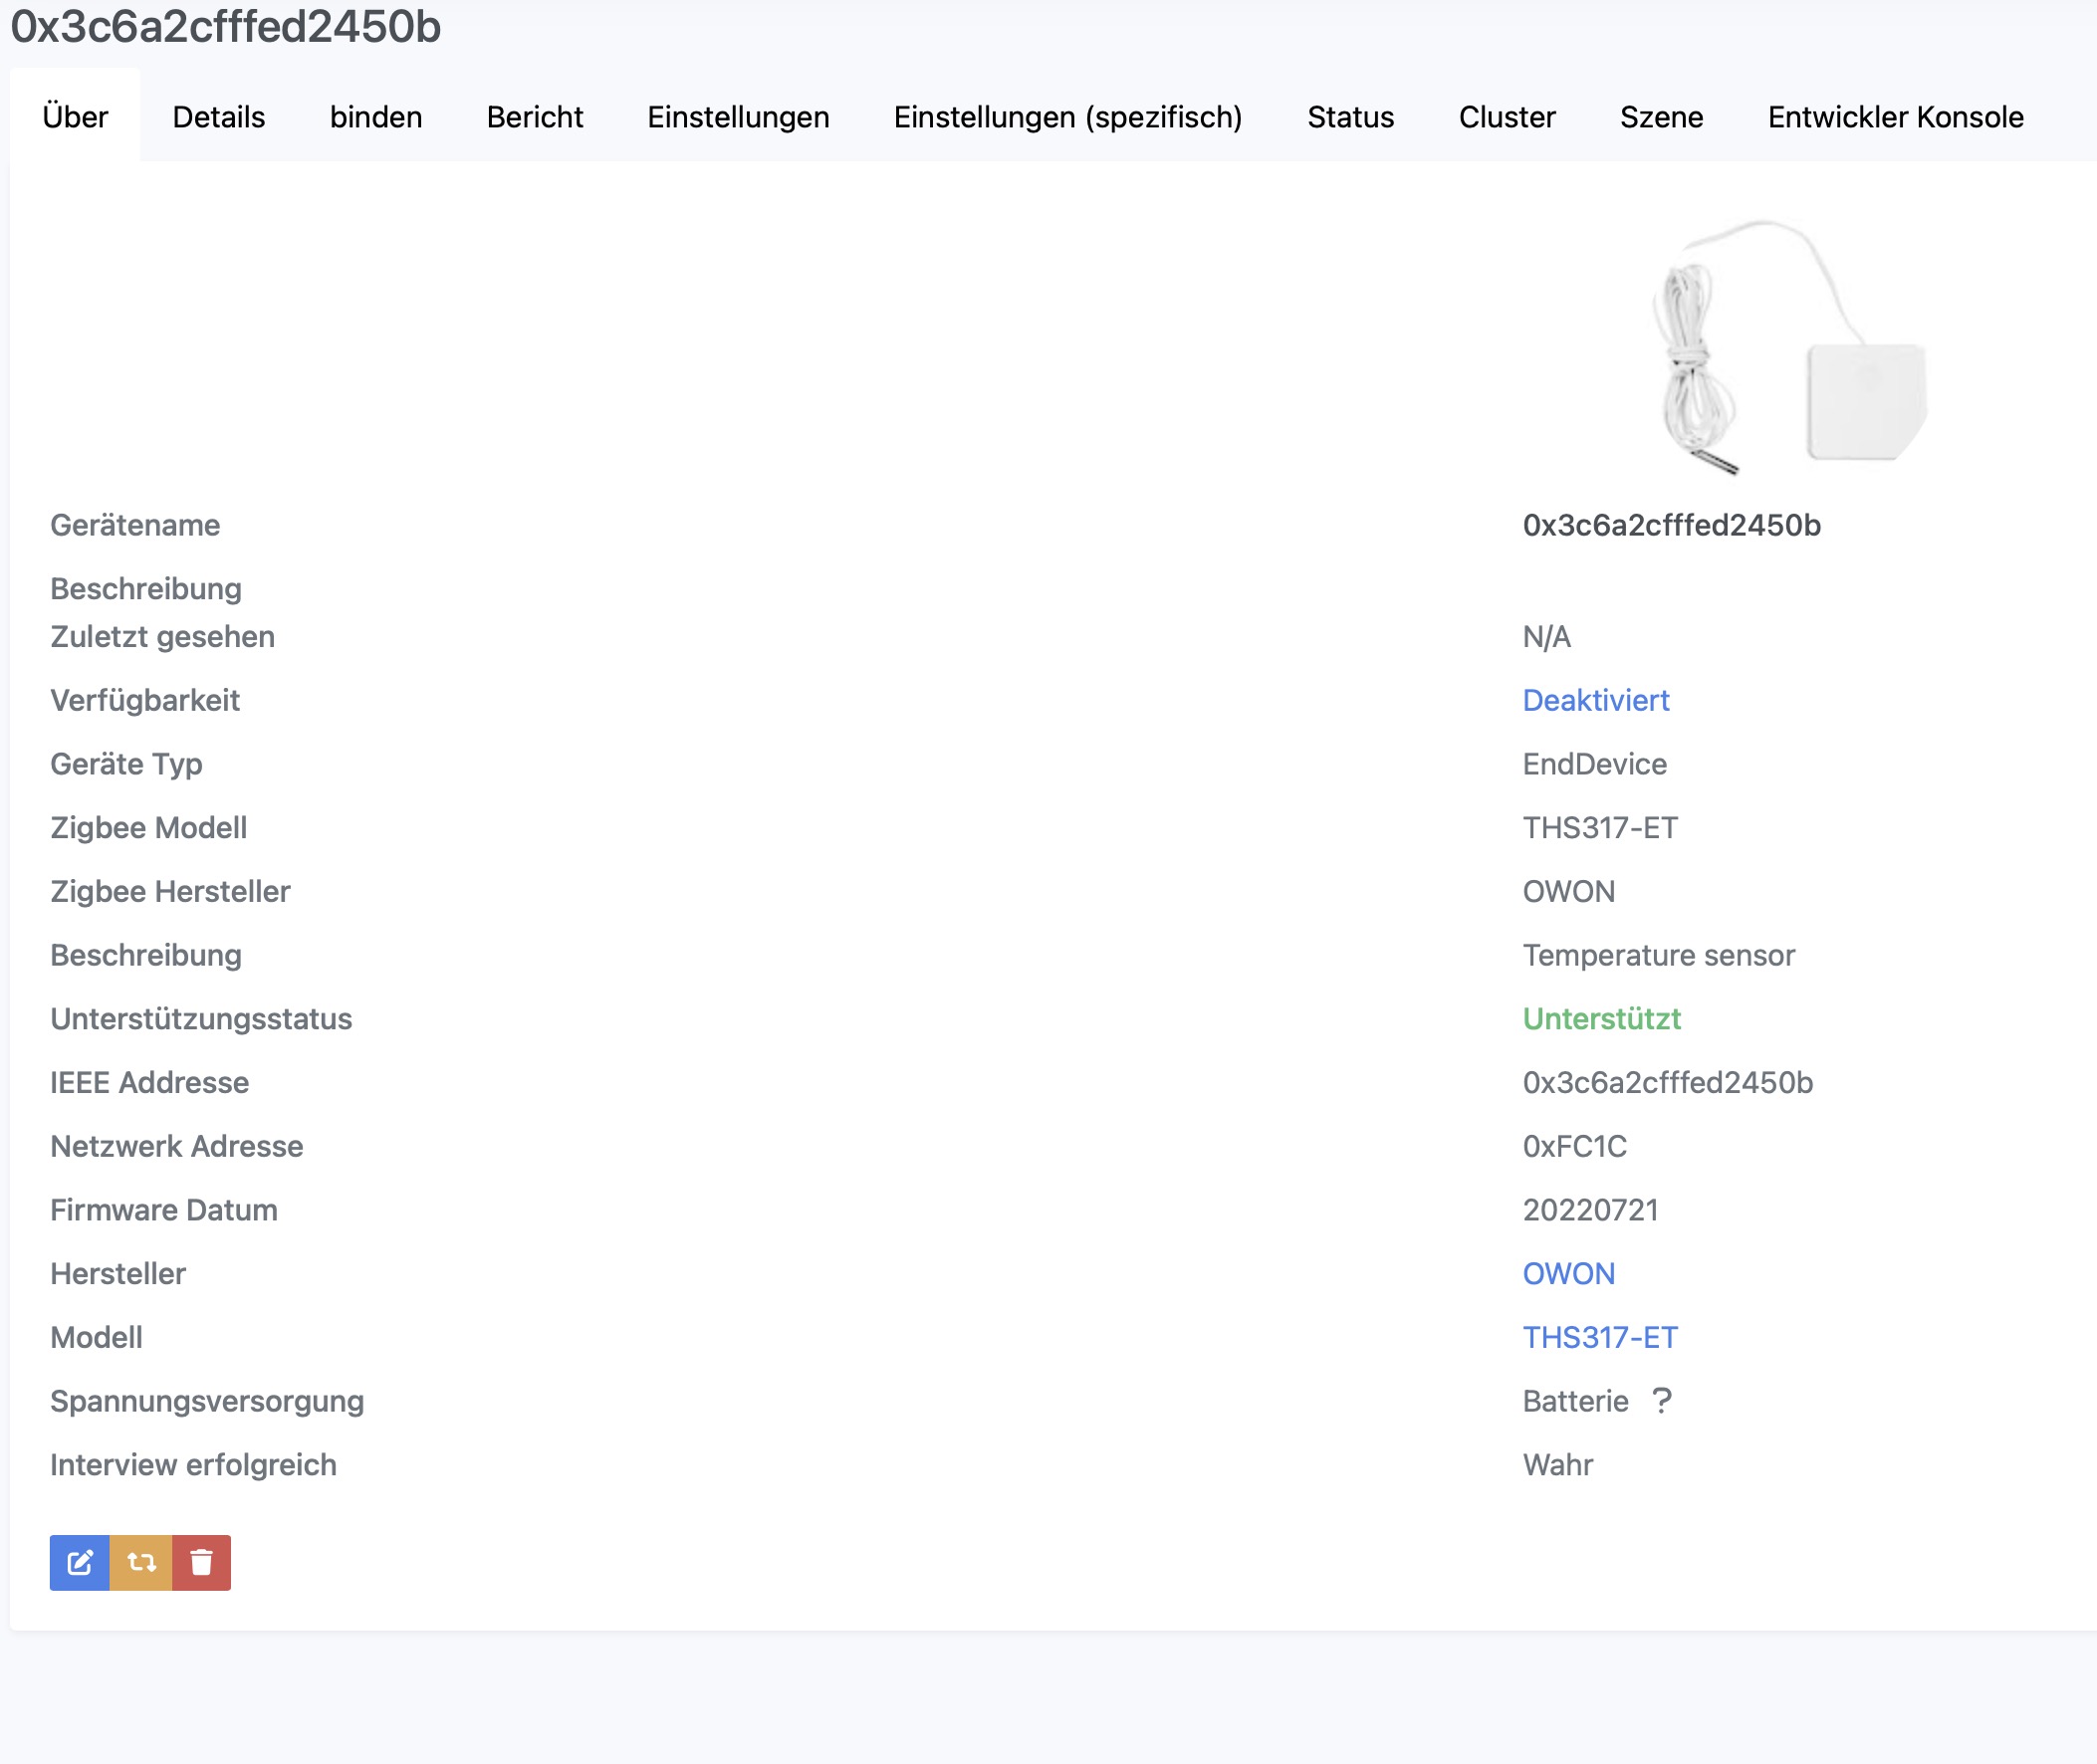Switch to the Details tab
Screen dimensions: 2097x1764
click(x=218, y=117)
